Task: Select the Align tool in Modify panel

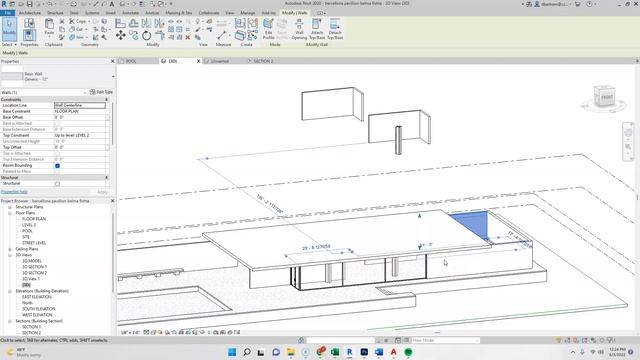Action: (x=120, y=23)
